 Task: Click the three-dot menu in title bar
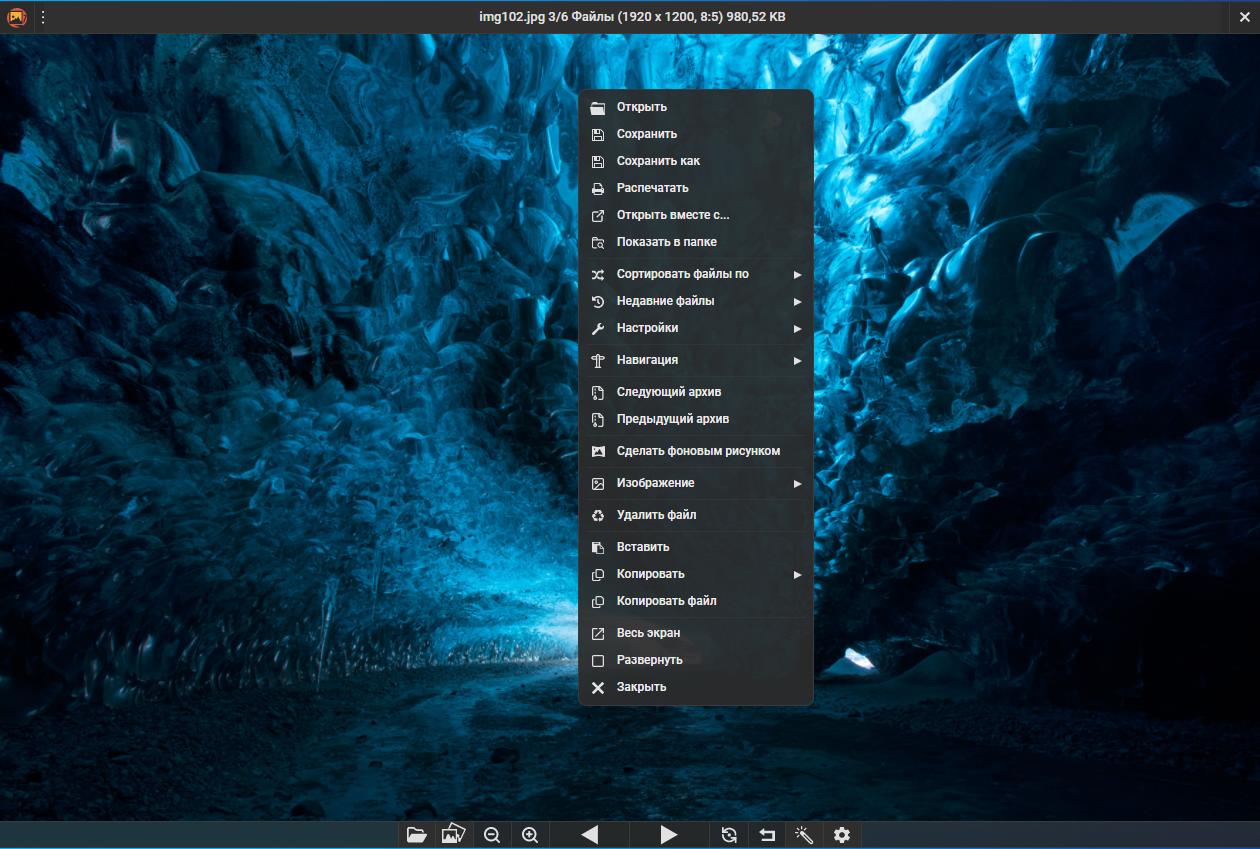pyautogui.click(x=43, y=17)
